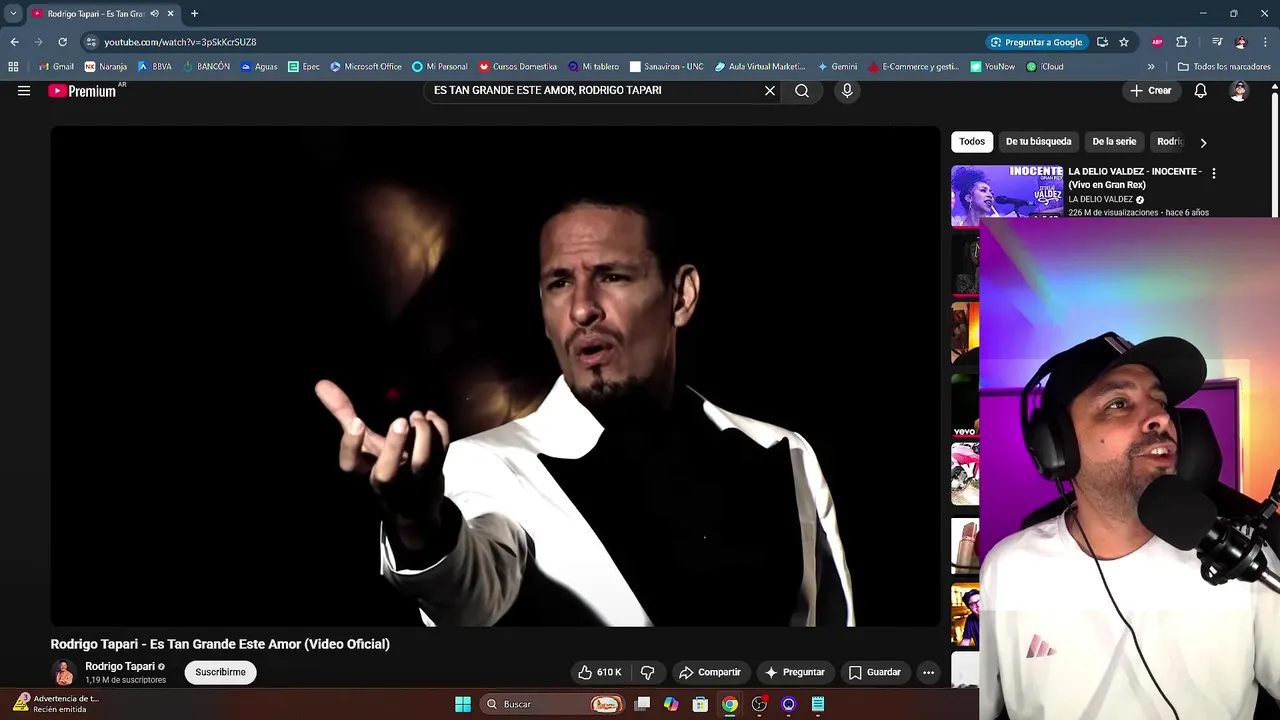This screenshot has height=720, width=1280.
Task: Dislike the Rodrigo Tapari video
Action: 647,672
